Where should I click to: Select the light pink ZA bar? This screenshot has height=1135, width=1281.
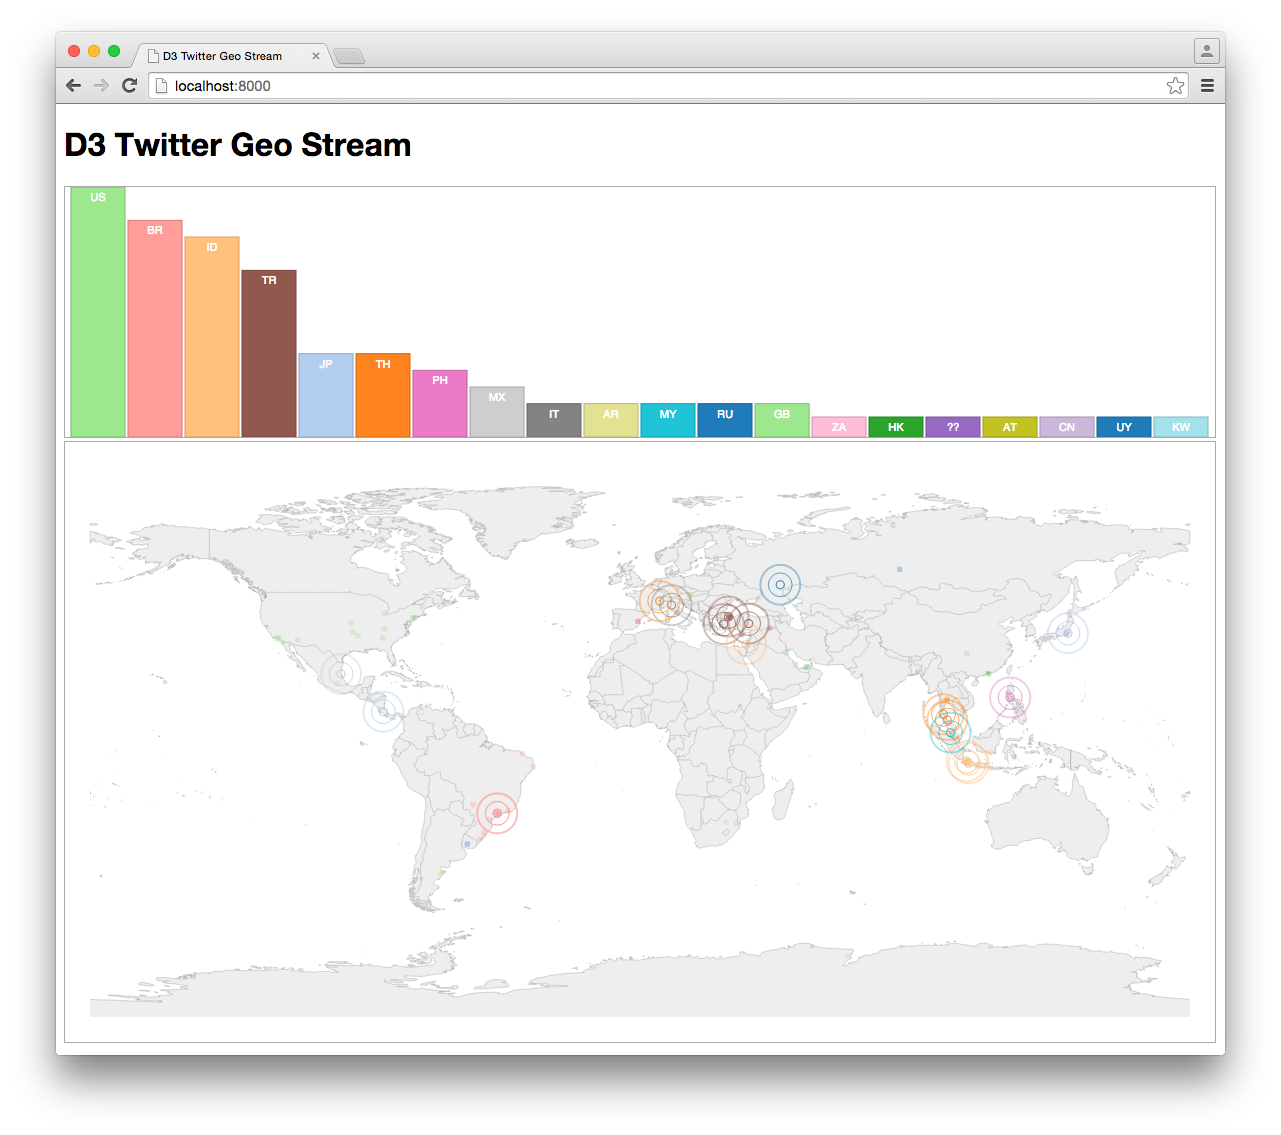839,427
